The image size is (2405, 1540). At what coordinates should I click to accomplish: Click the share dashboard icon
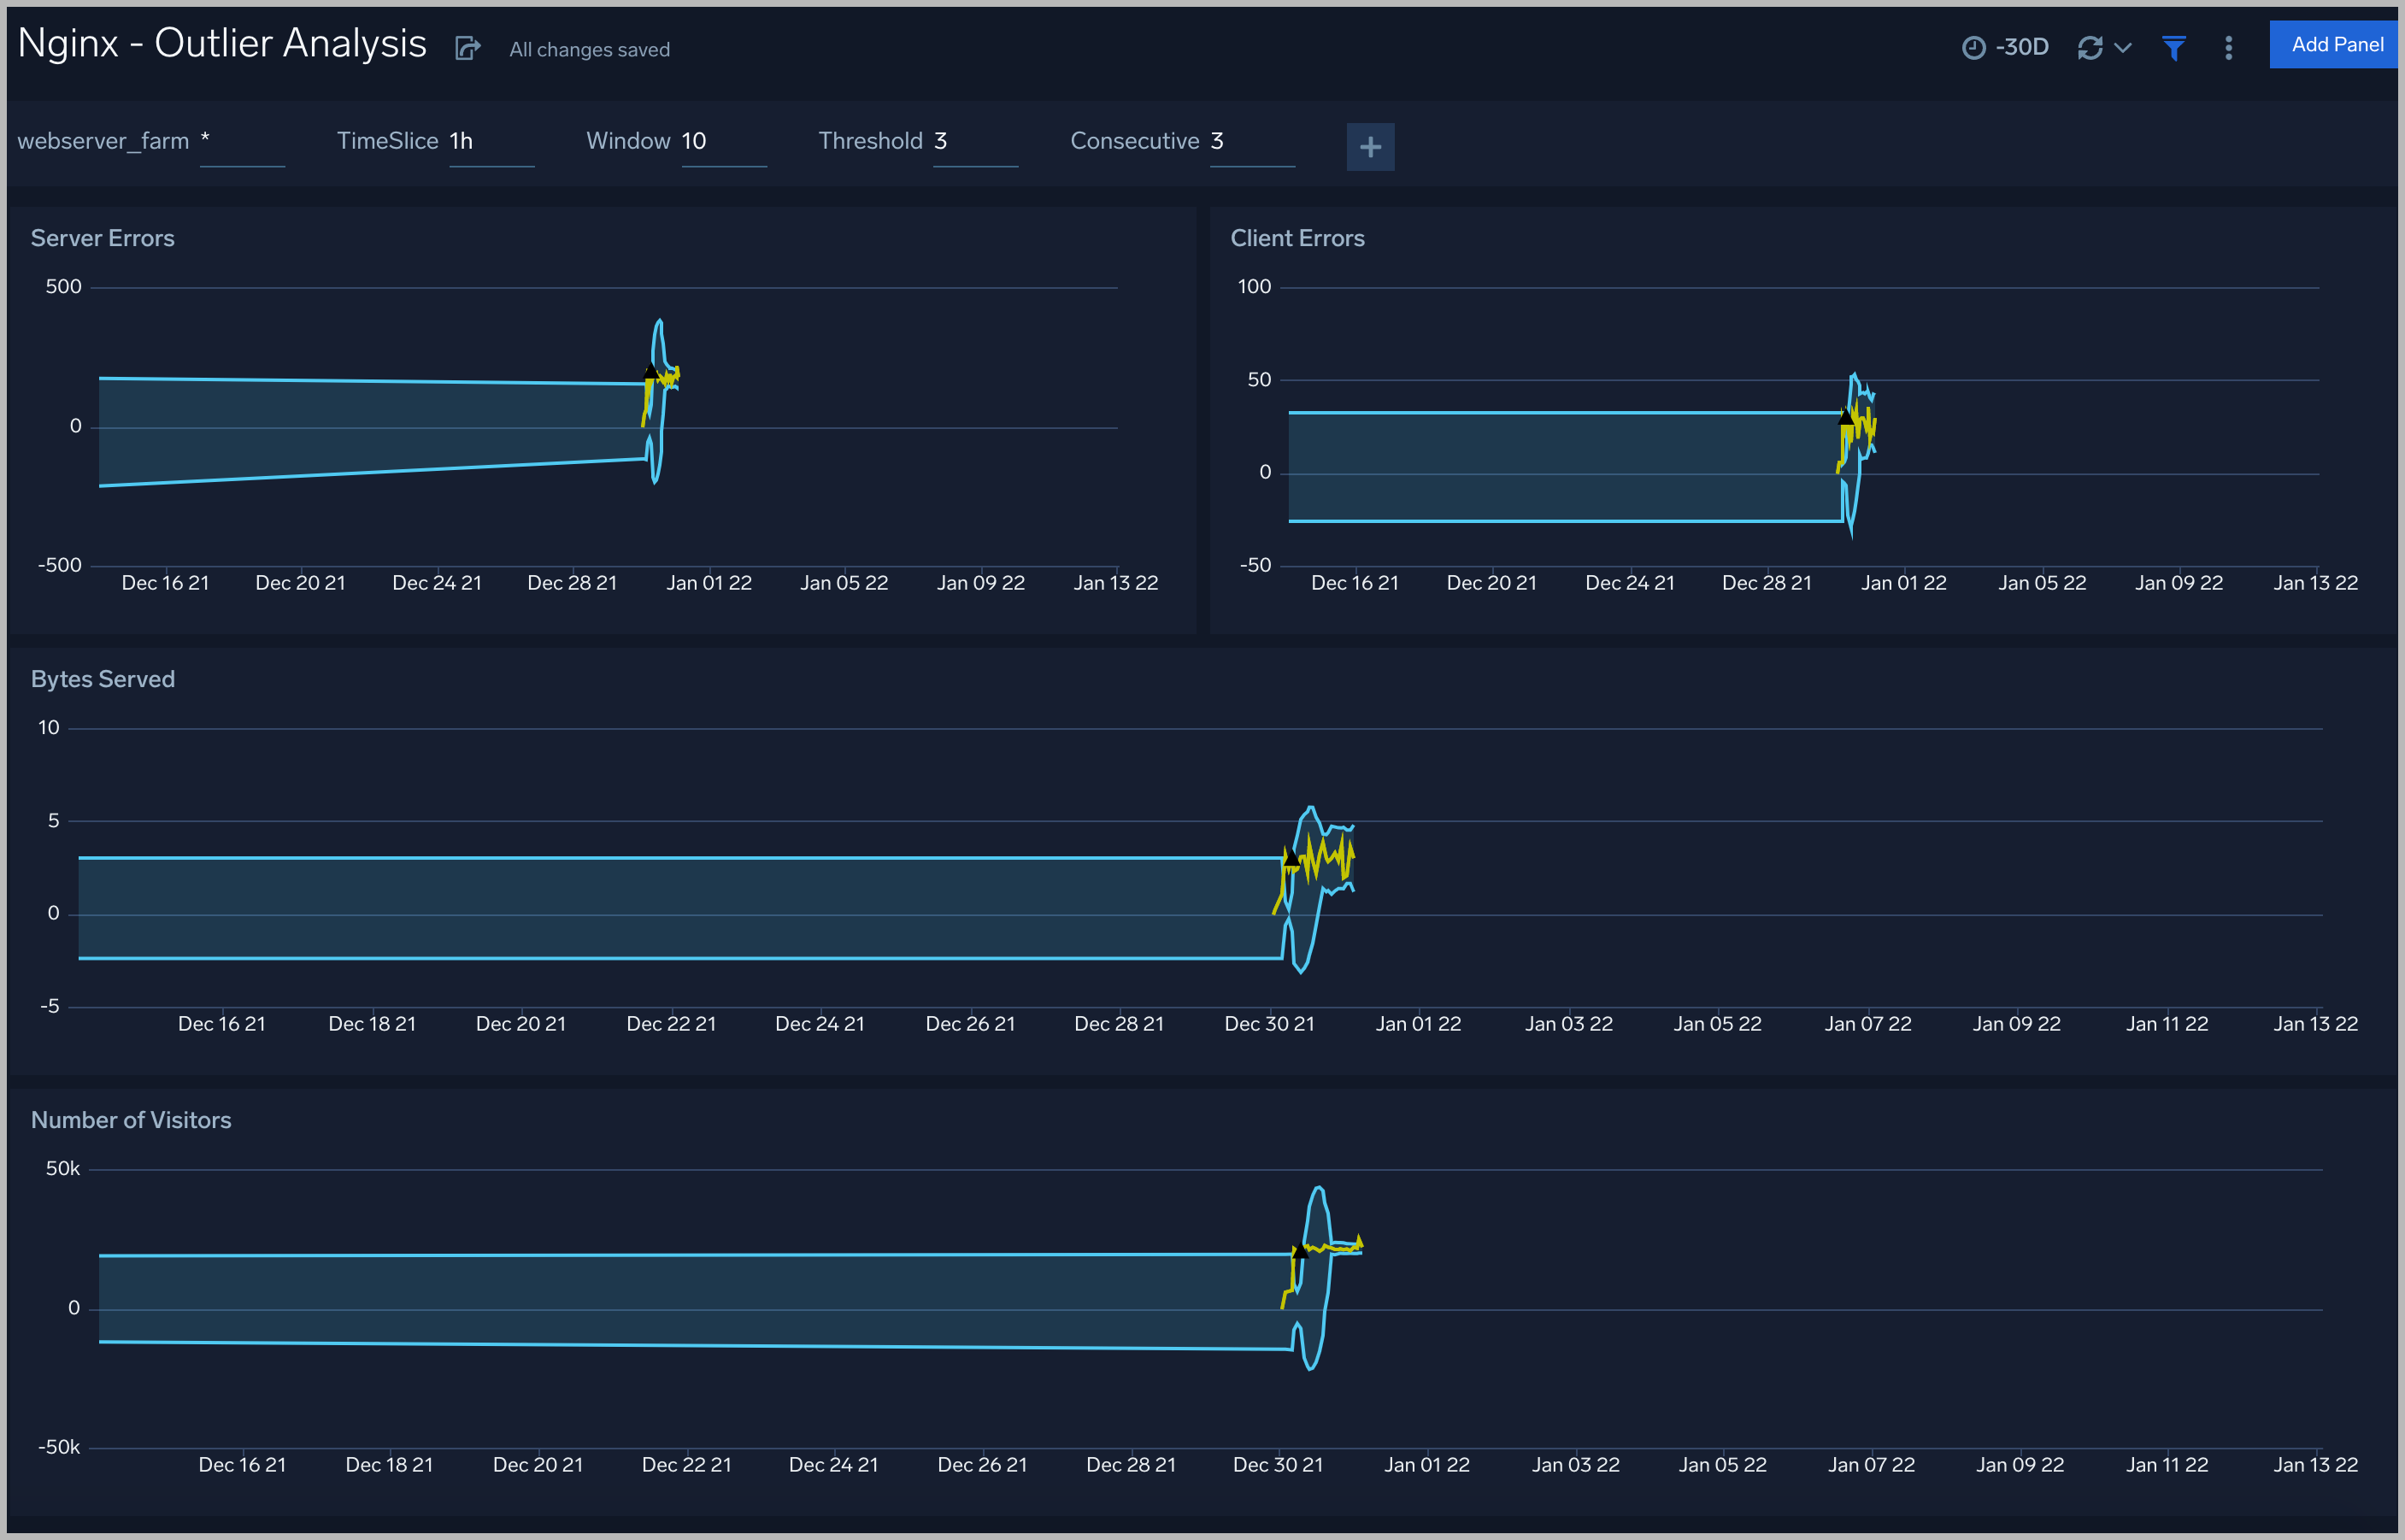[467, 47]
